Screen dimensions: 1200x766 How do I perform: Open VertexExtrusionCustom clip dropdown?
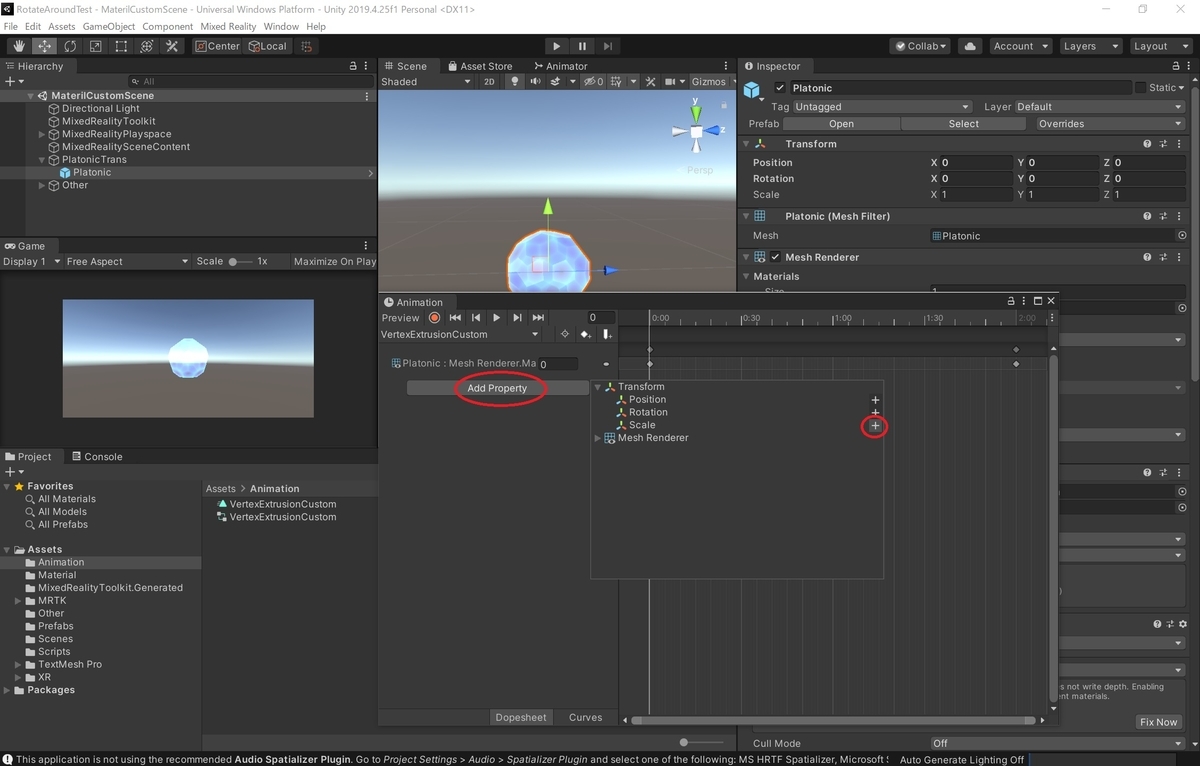tap(461, 334)
